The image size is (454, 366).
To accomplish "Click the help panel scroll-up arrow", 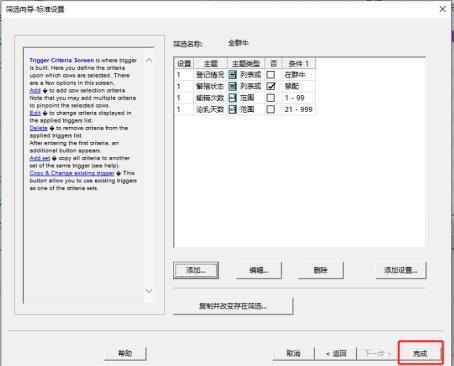I will (x=149, y=60).
